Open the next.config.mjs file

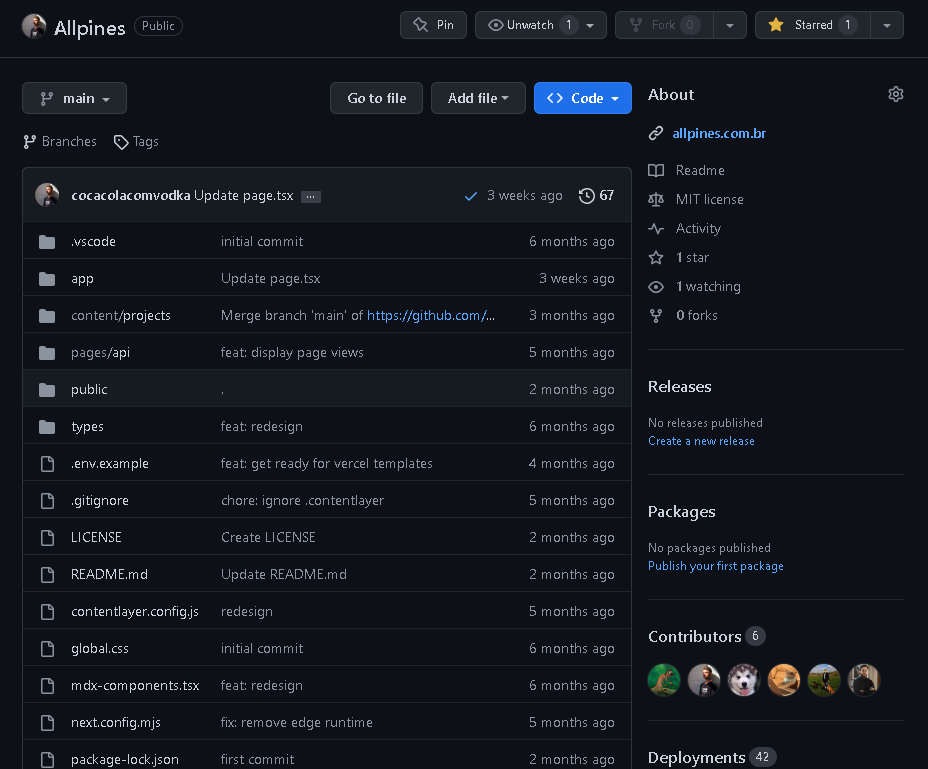(x=116, y=722)
